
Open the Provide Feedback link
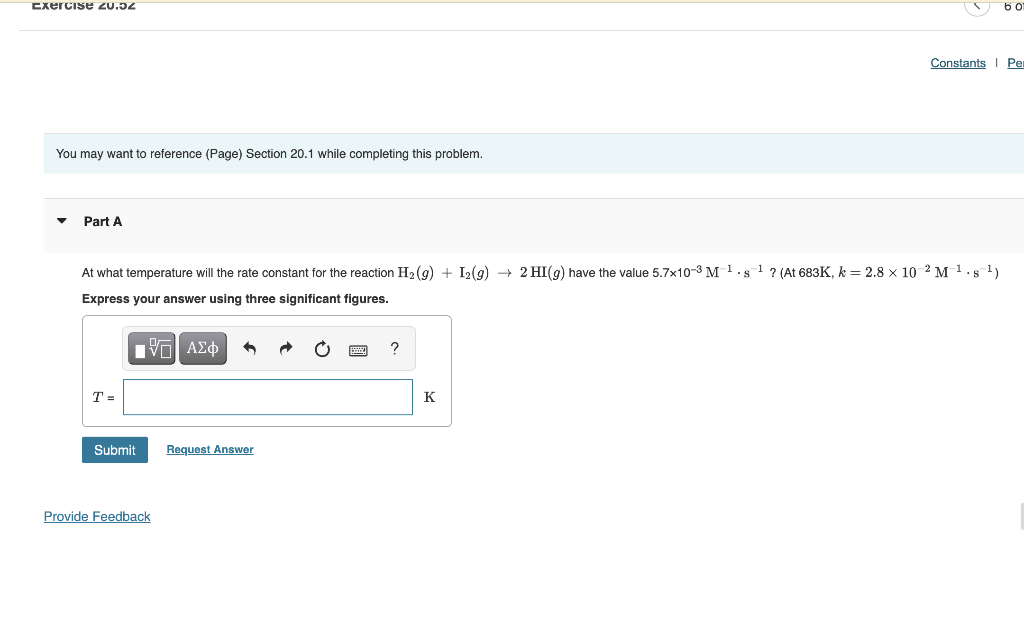[97, 516]
